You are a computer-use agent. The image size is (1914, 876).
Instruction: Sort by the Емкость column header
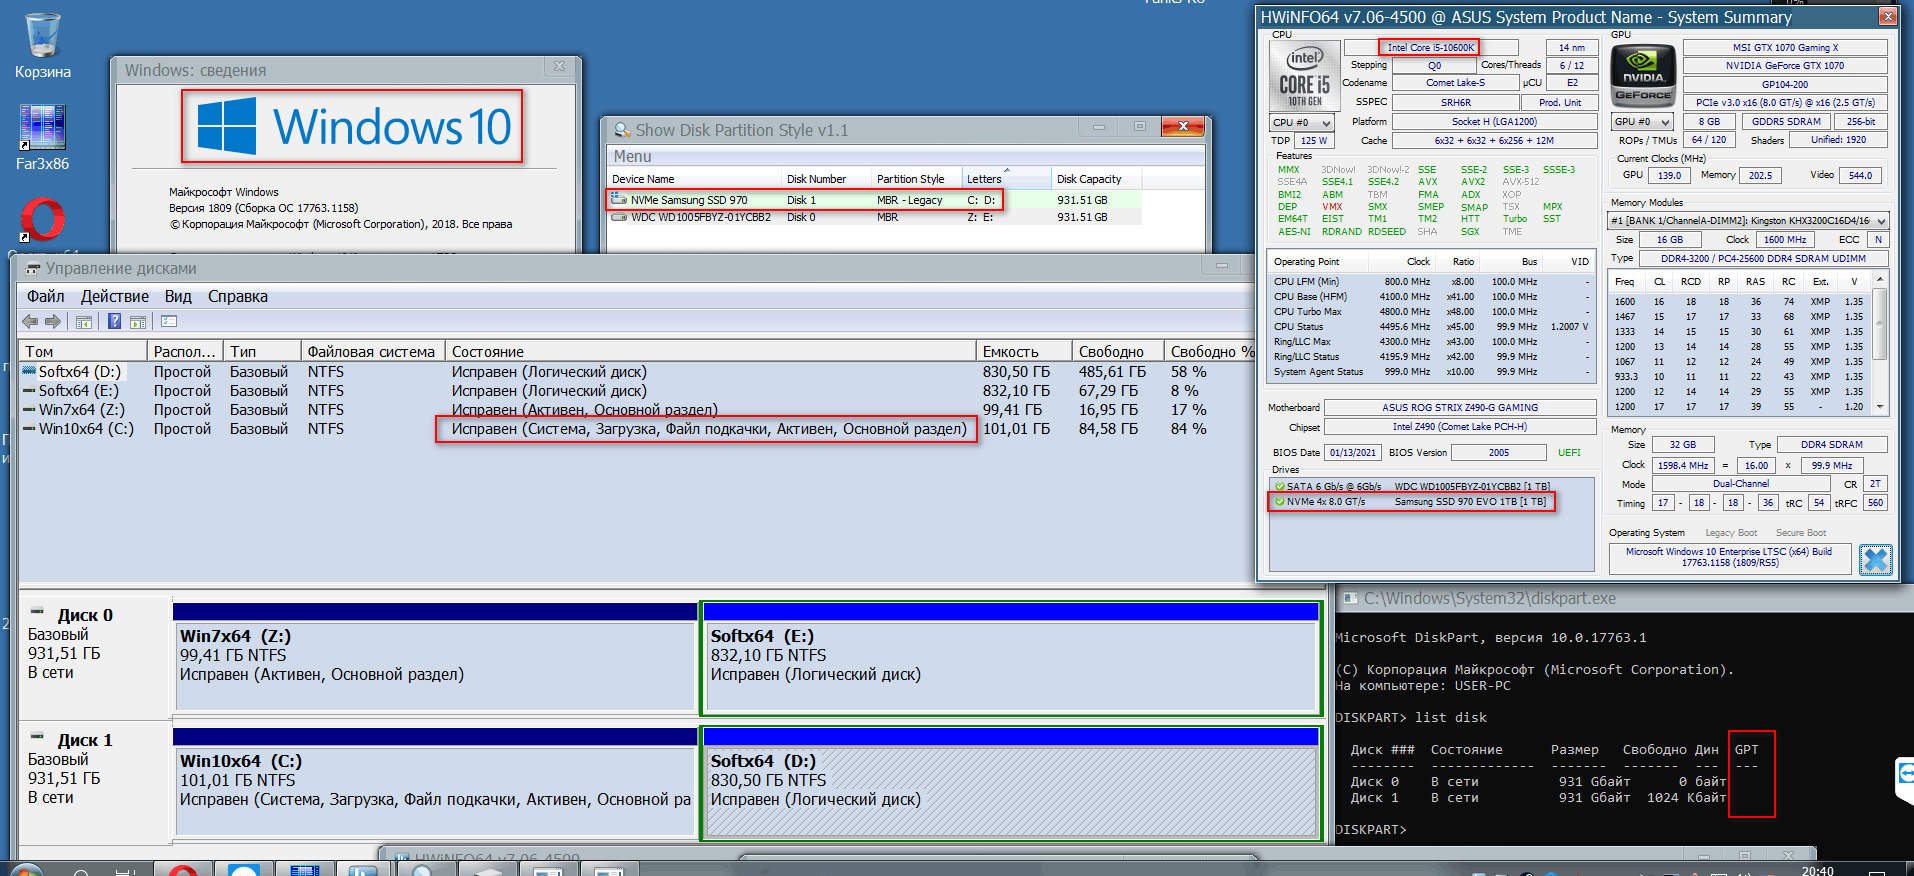1023,352
